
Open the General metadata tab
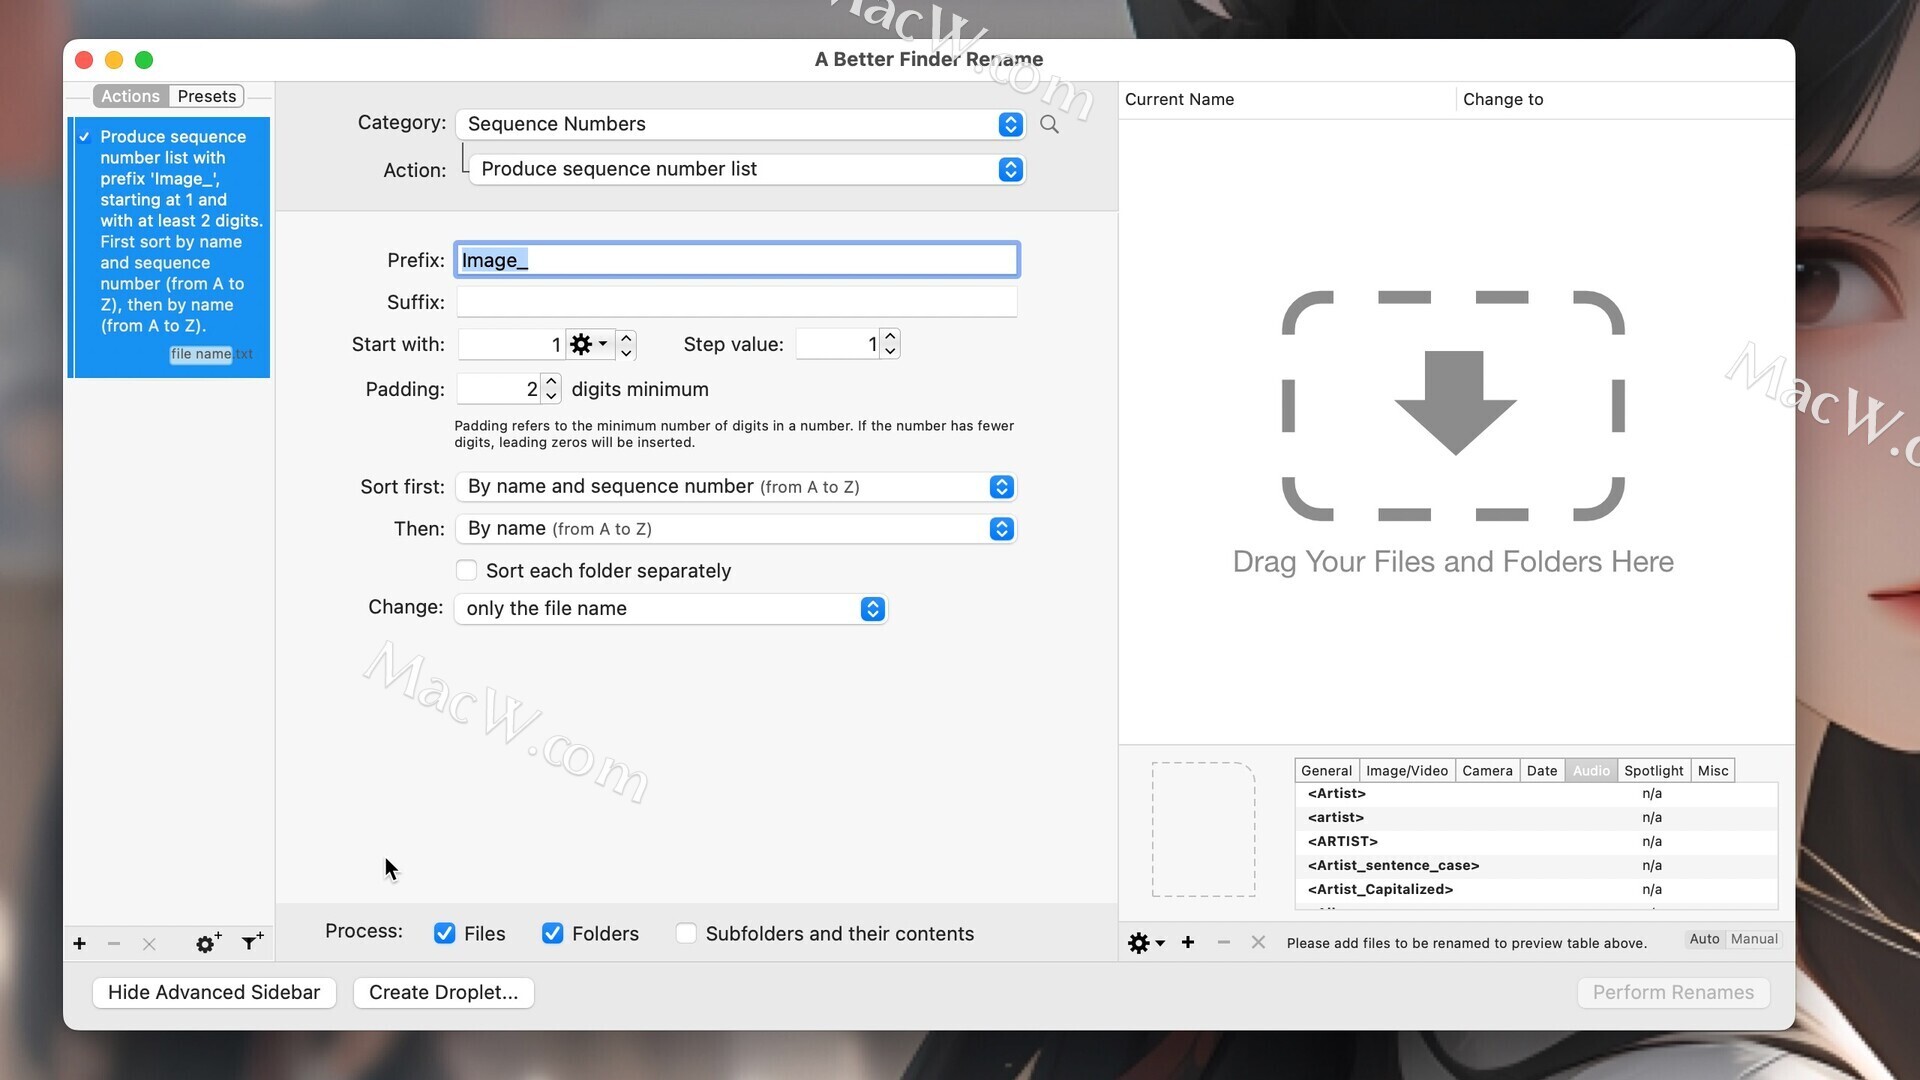[x=1326, y=770]
